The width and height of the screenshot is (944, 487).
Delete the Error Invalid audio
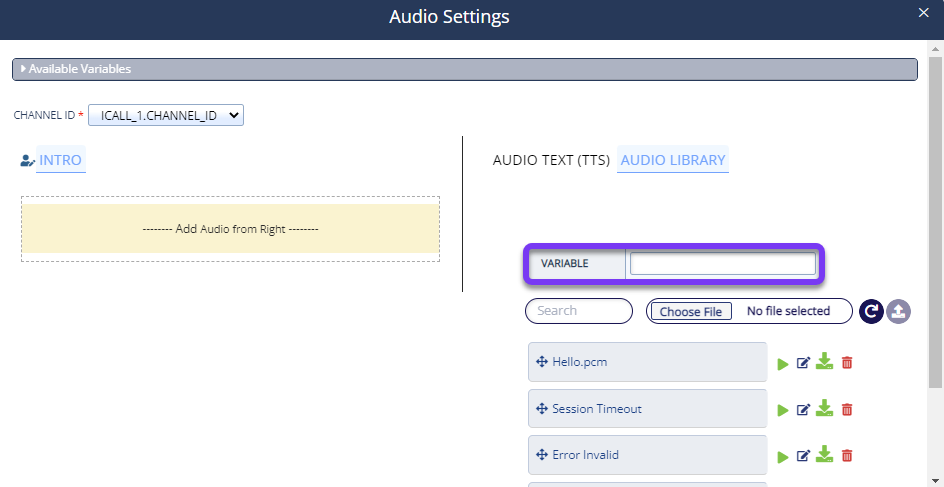coord(847,456)
